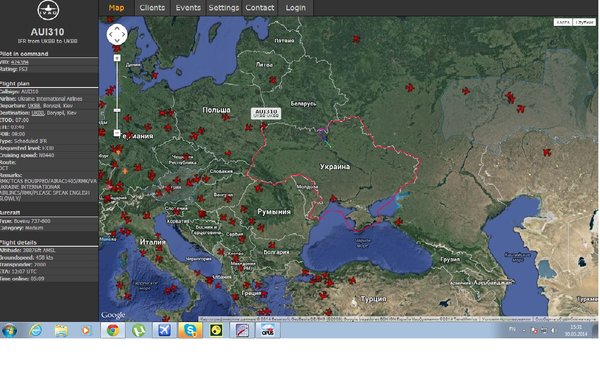Switch the map to Спутник view
The image size is (600, 375).
click(584, 22)
